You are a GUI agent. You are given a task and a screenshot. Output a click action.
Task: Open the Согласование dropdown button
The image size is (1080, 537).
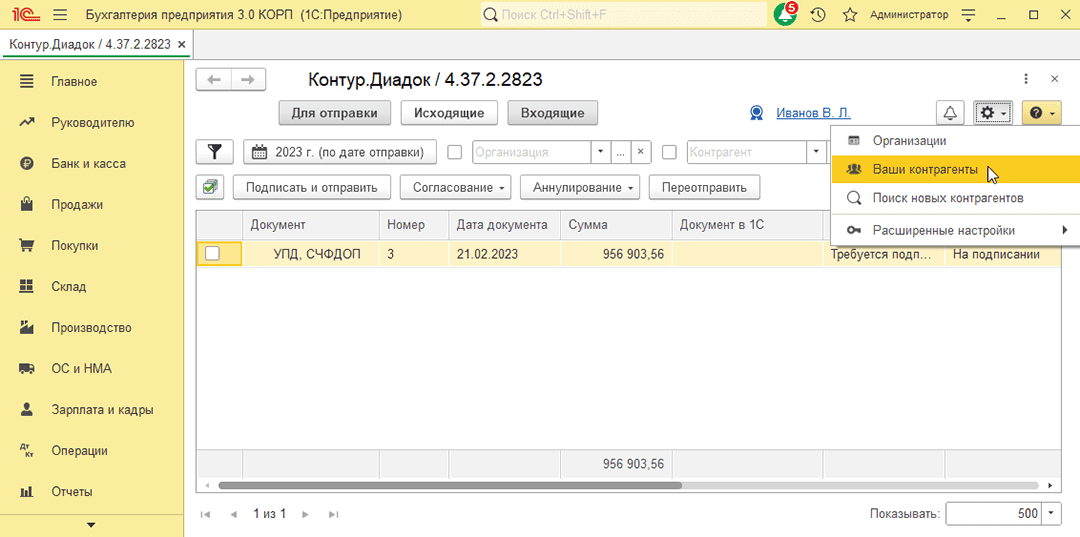(455, 187)
